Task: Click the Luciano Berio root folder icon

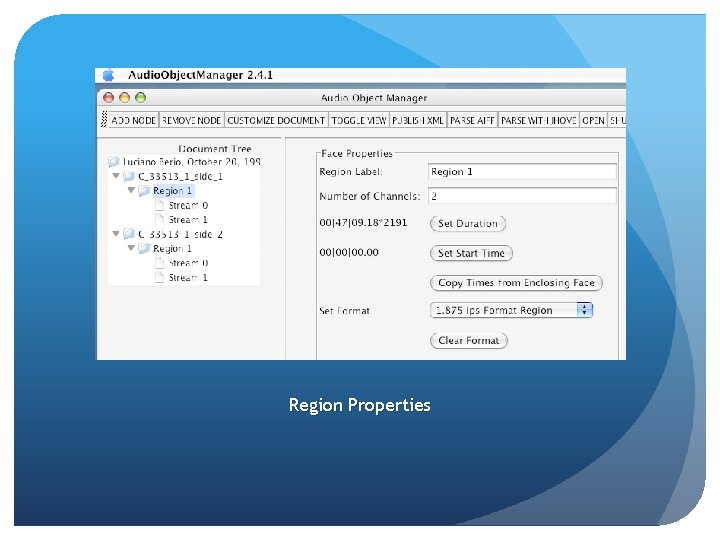Action: pos(114,162)
